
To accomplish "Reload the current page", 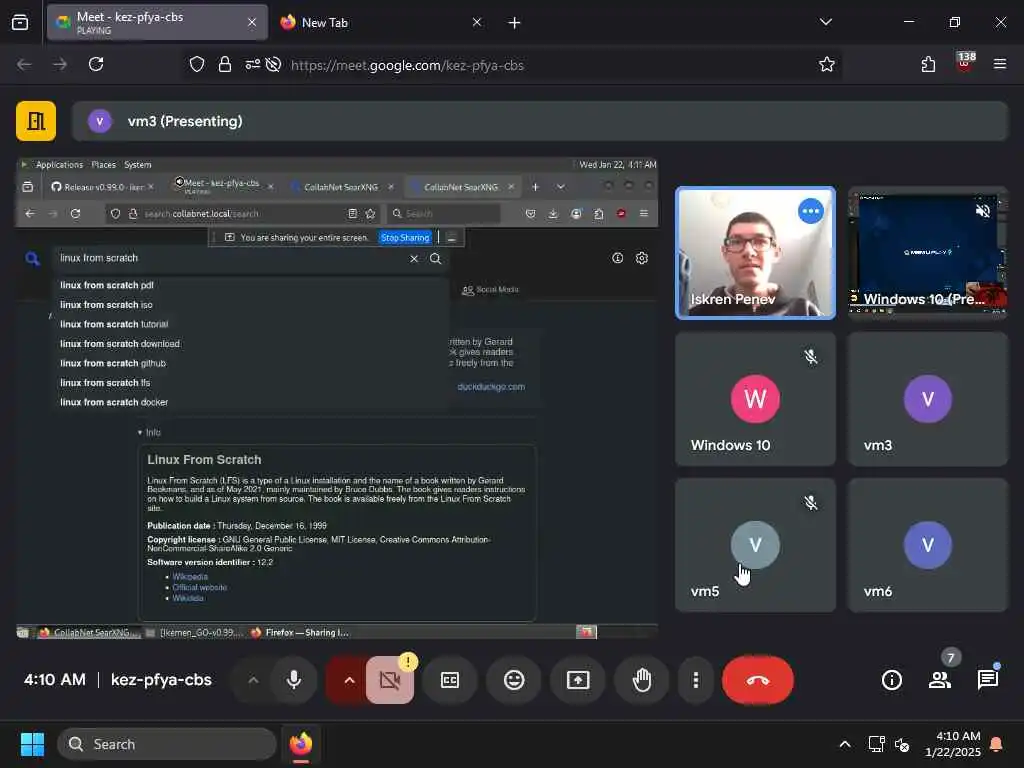I will [96, 64].
